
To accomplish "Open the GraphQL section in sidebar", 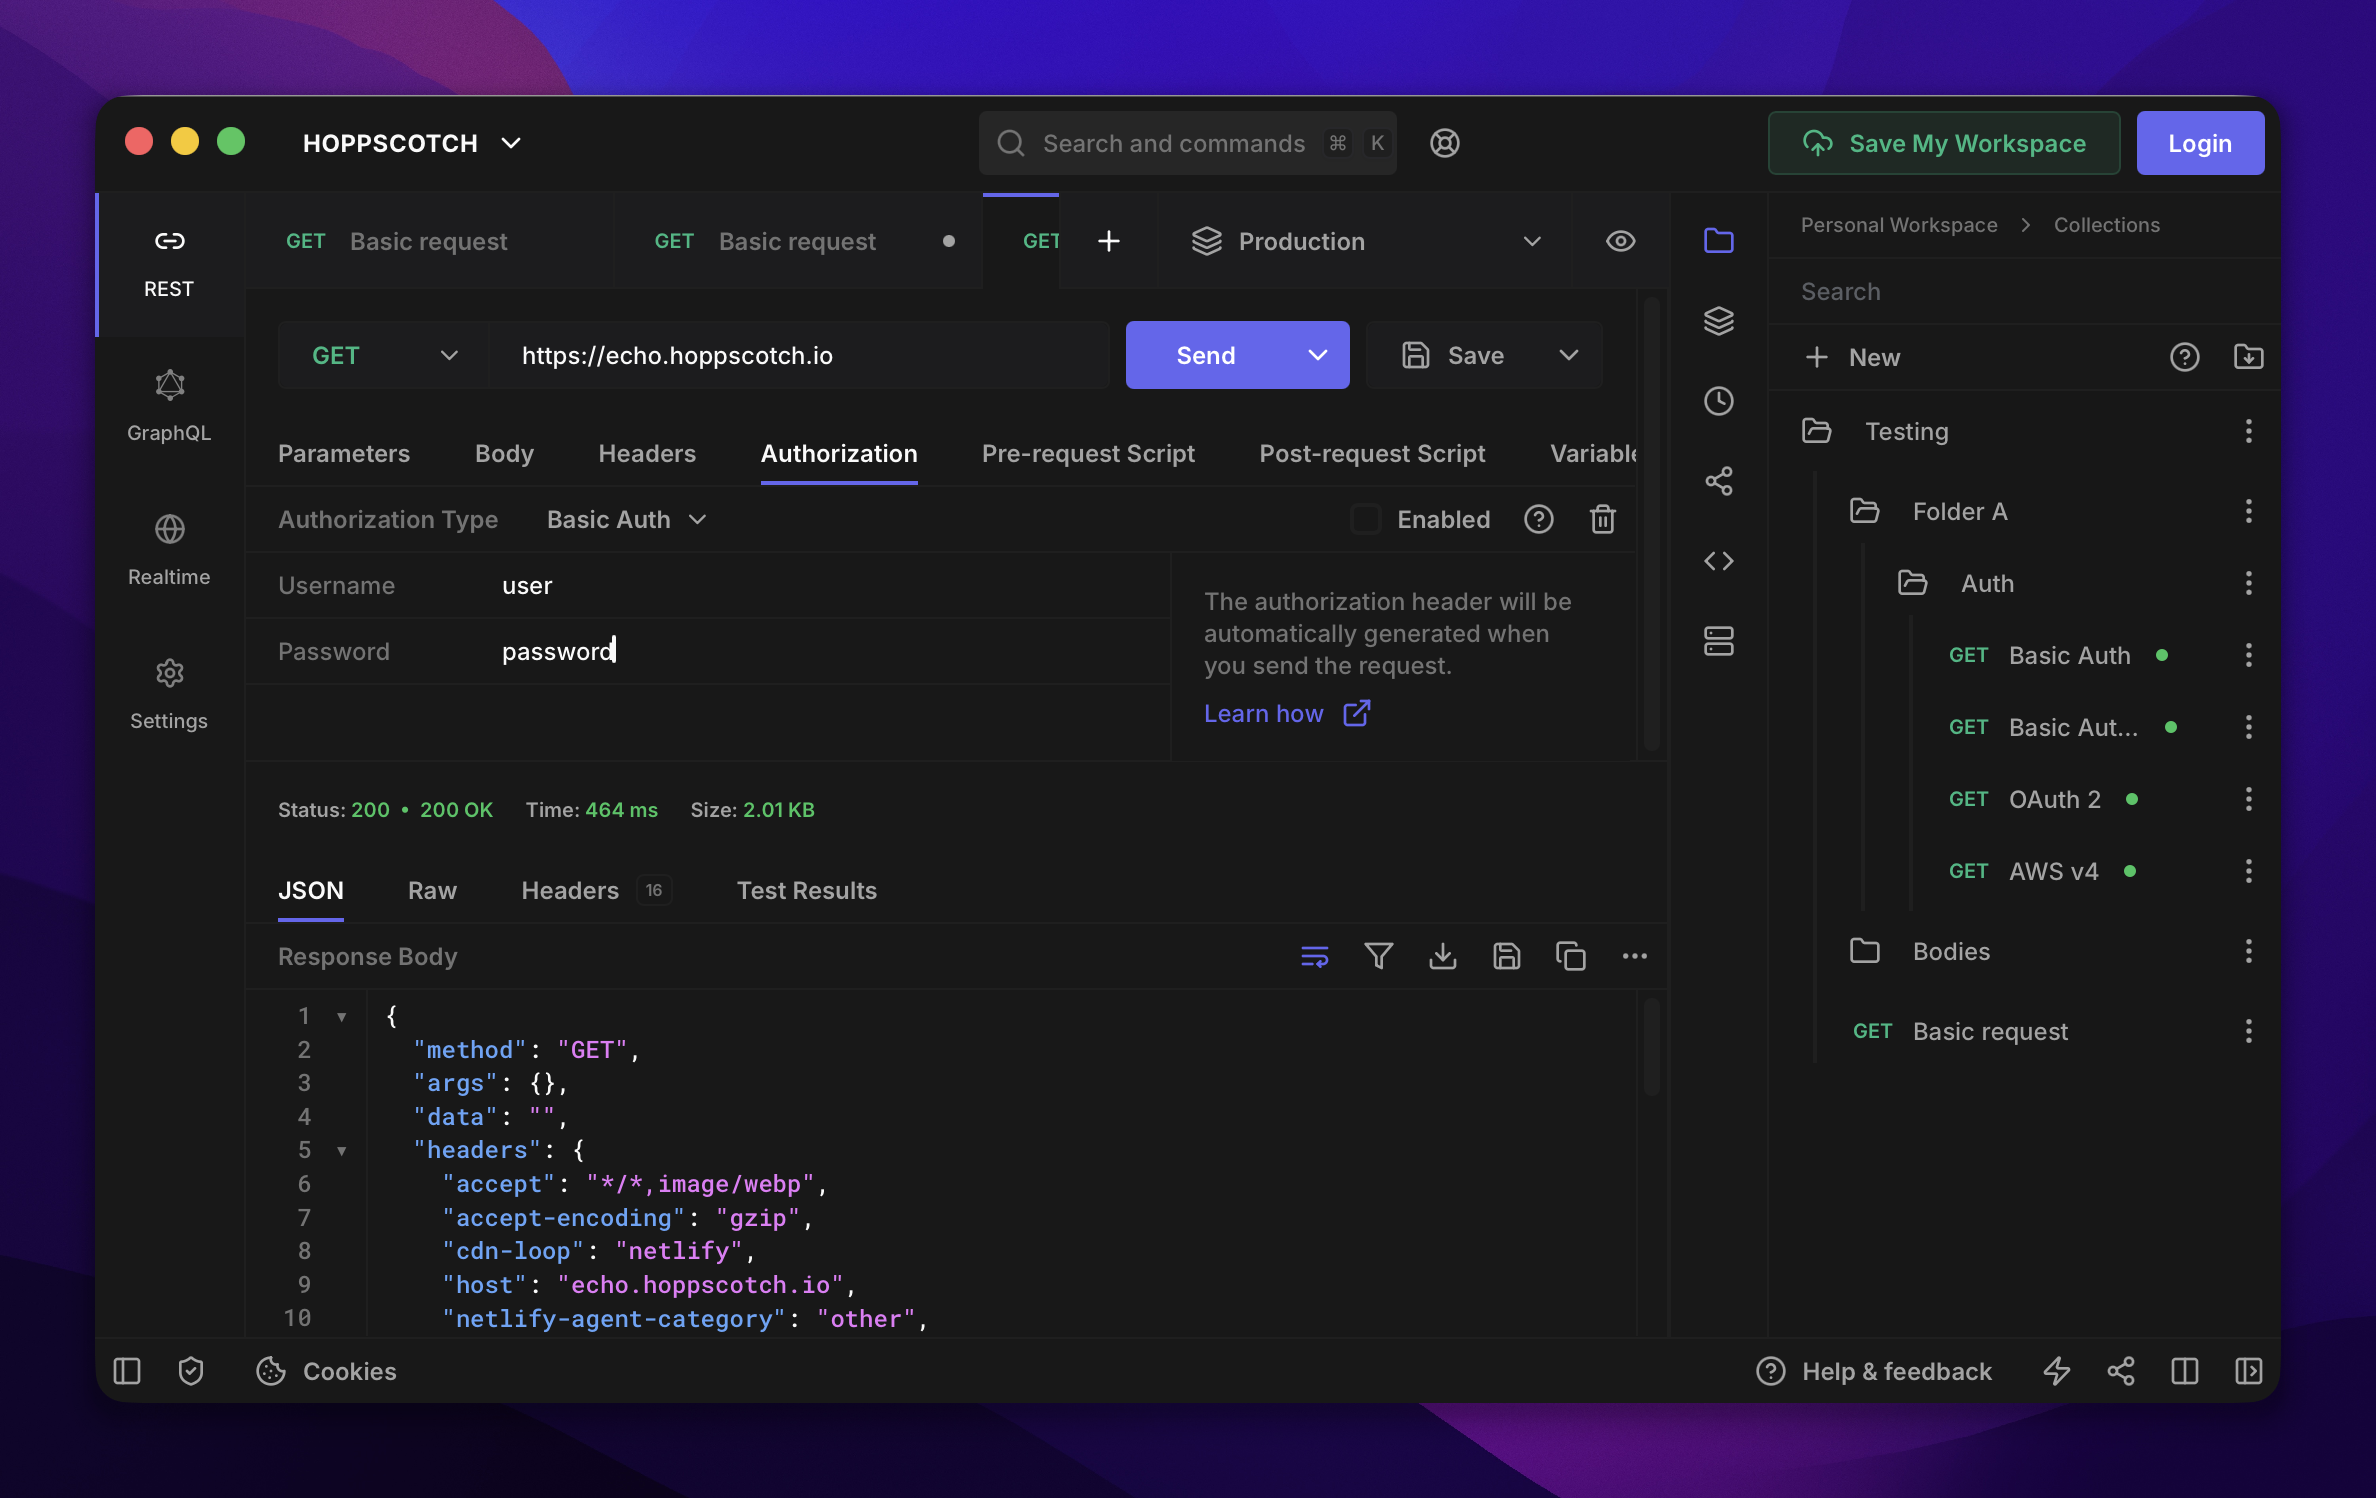I will point(169,406).
